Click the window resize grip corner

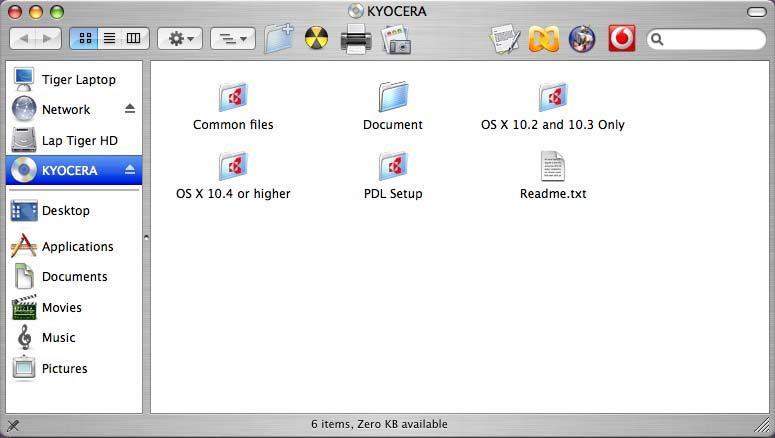[x=762, y=425]
